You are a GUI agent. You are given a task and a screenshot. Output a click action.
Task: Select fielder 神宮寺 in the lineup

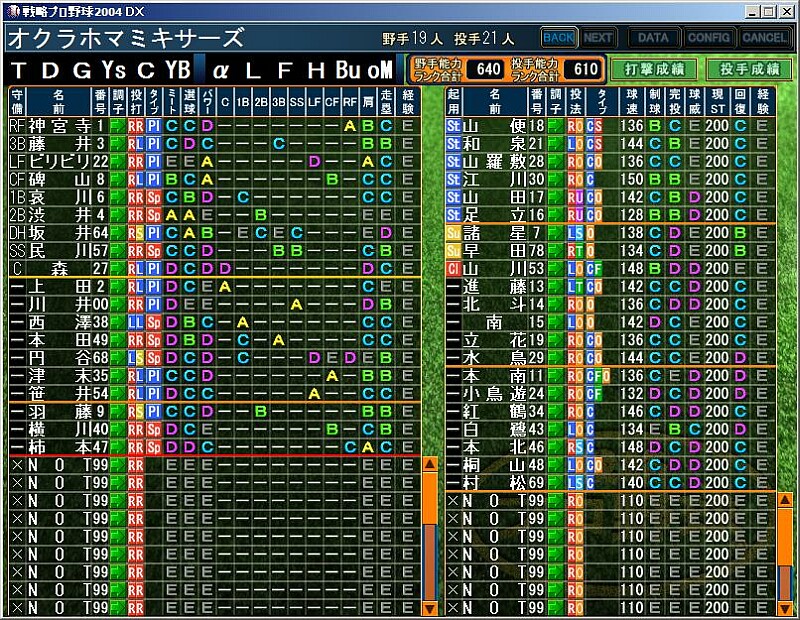pos(215,126)
